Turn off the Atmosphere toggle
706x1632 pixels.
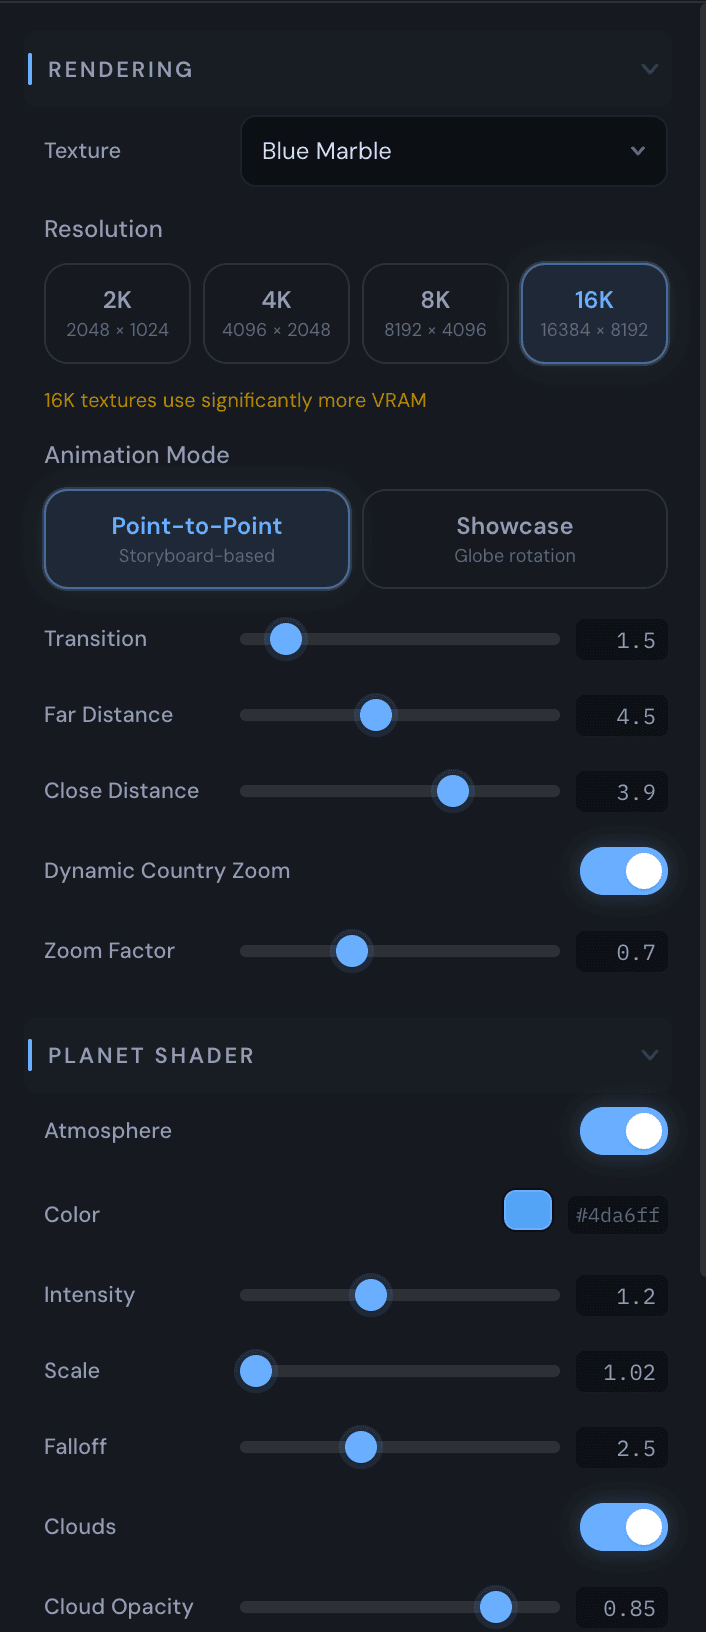pos(623,1131)
